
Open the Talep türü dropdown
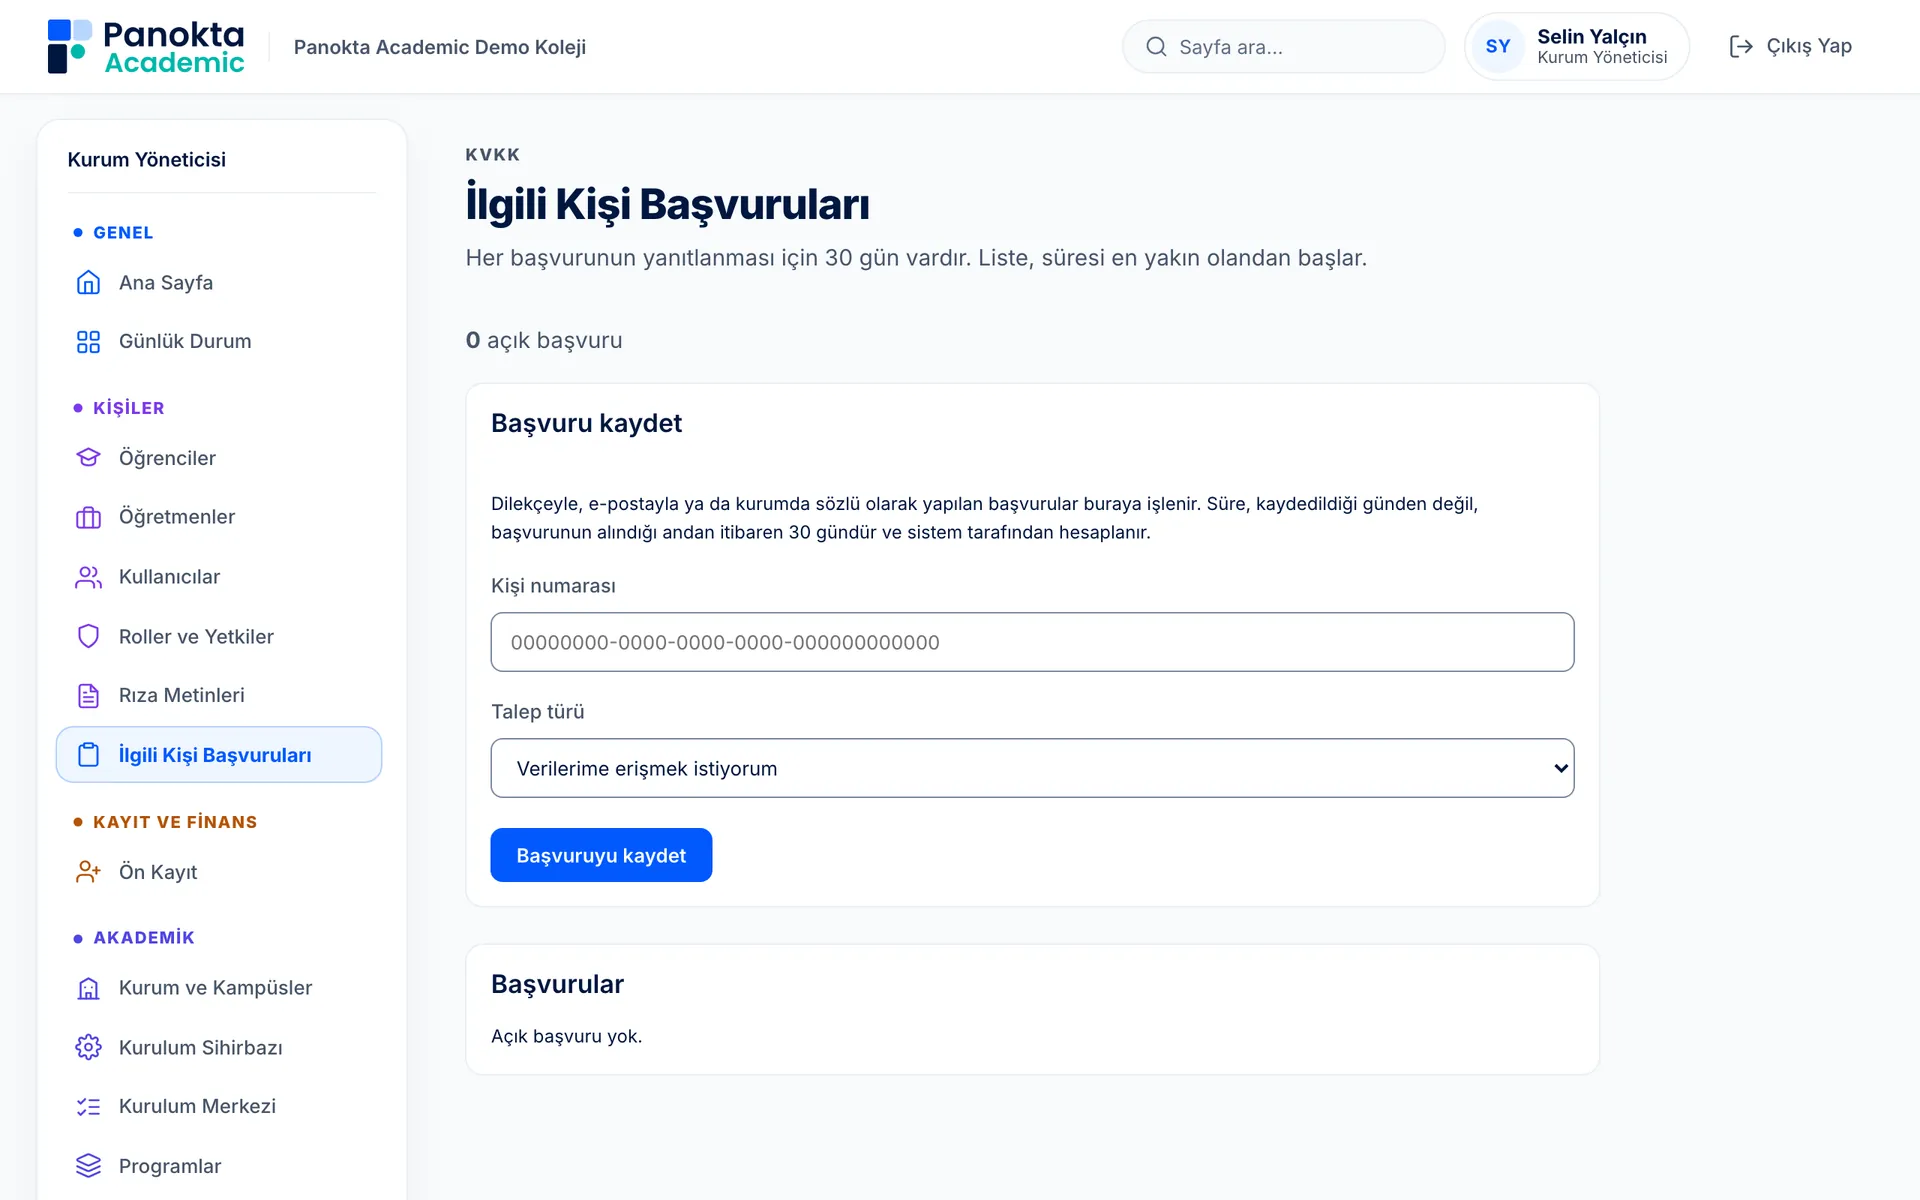(x=1032, y=768)
